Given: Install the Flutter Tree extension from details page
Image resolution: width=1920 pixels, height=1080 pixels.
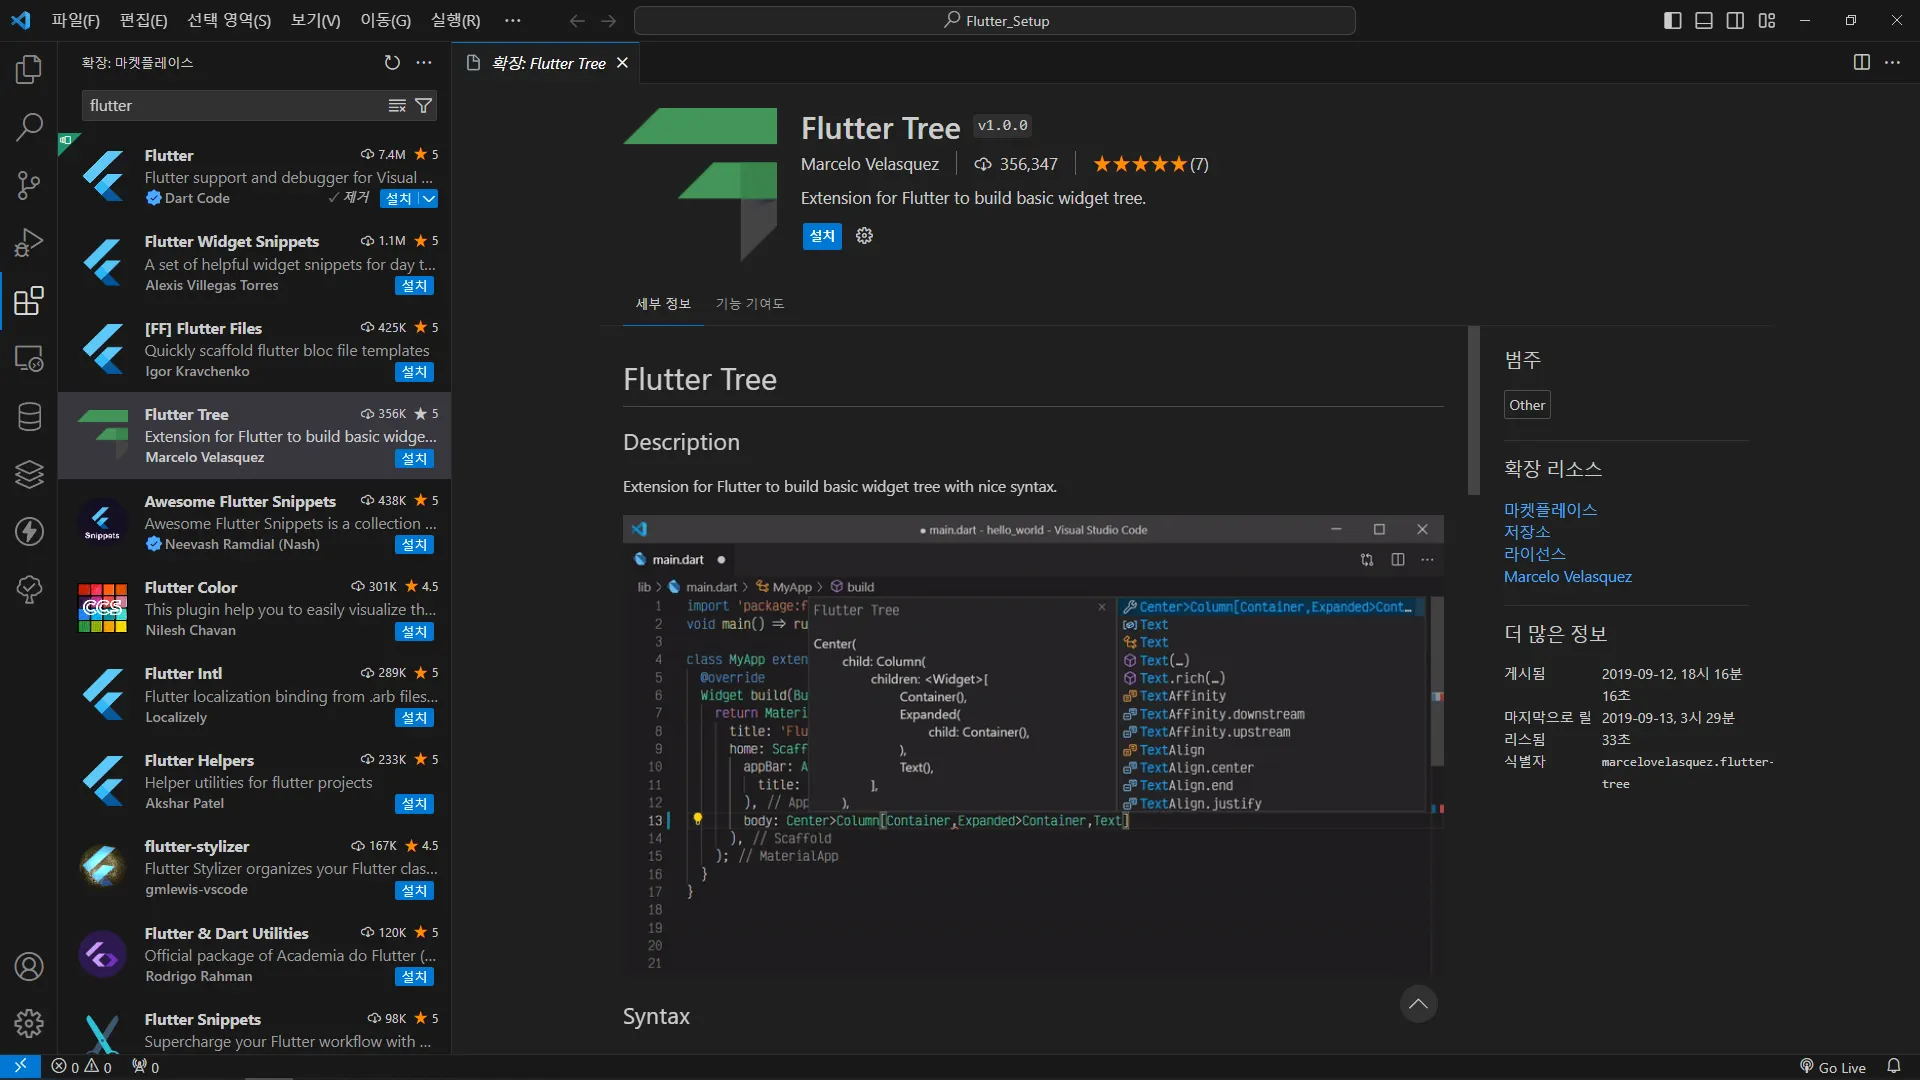Looking at the screenshot, I should pyautogui.click(x=822, y=236).
